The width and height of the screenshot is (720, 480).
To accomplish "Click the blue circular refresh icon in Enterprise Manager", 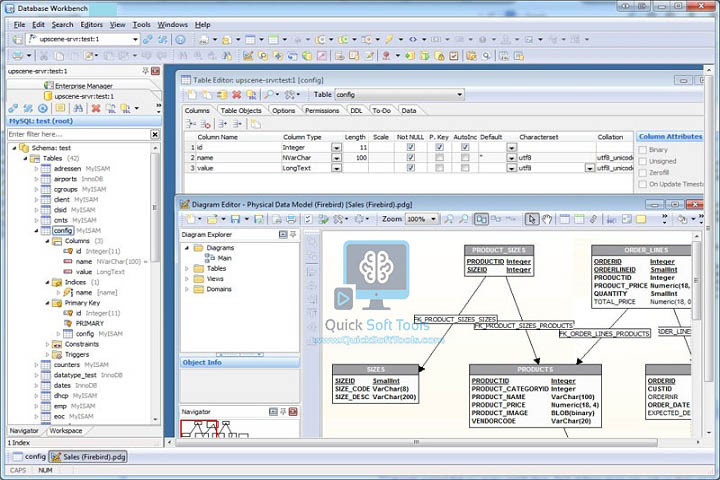I will tap(43, 108).
